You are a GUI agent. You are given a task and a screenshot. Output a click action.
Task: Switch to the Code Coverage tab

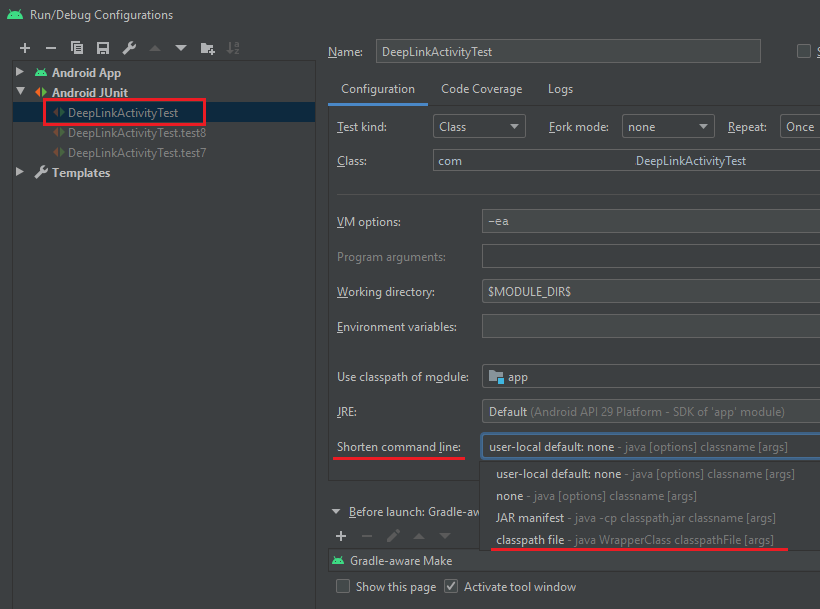tap(481, 88)
